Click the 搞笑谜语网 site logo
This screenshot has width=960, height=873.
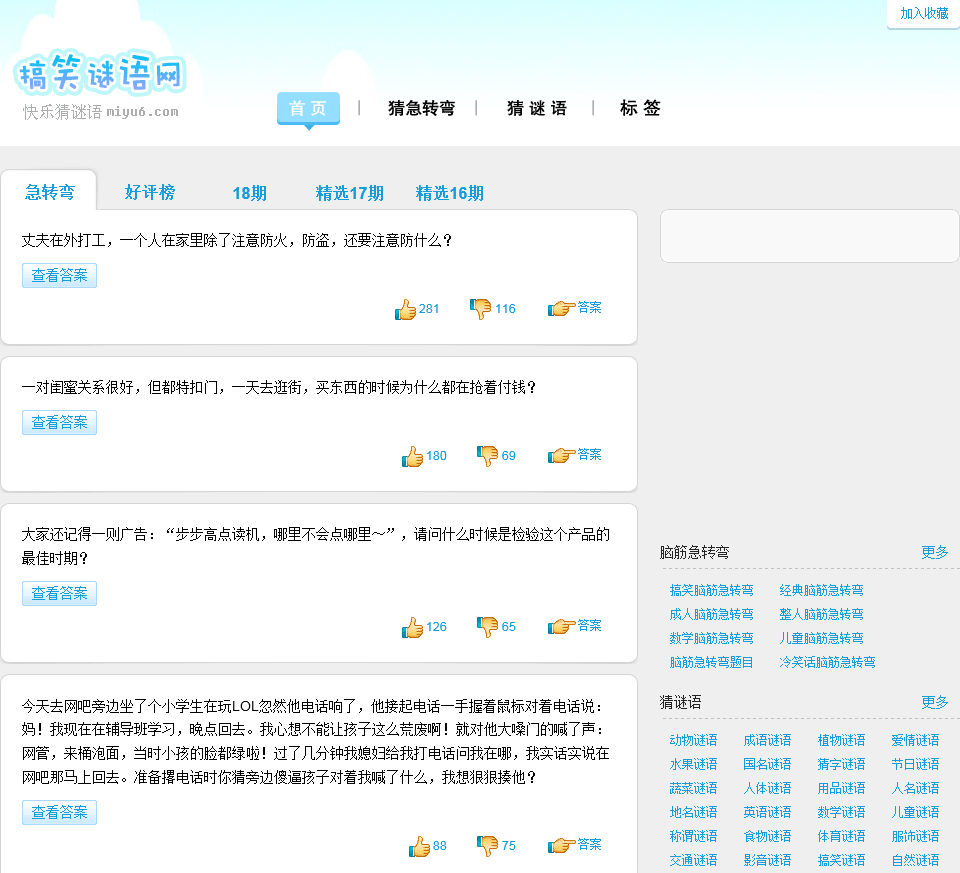pos(100,73)
